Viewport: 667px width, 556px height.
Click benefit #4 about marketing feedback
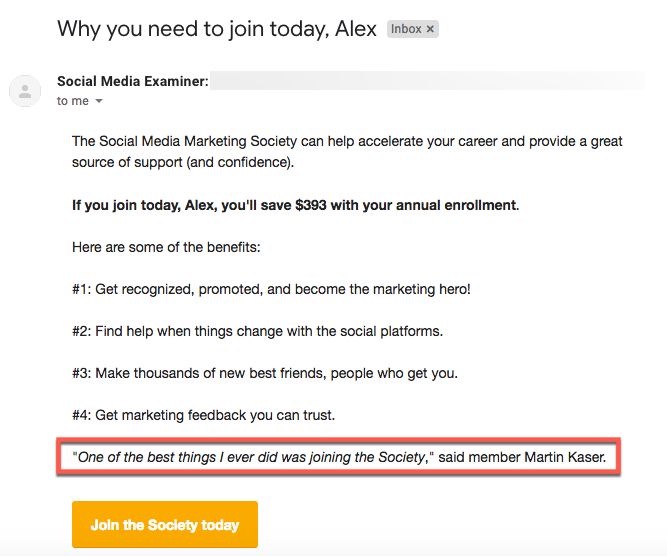(x=203, y=415)
